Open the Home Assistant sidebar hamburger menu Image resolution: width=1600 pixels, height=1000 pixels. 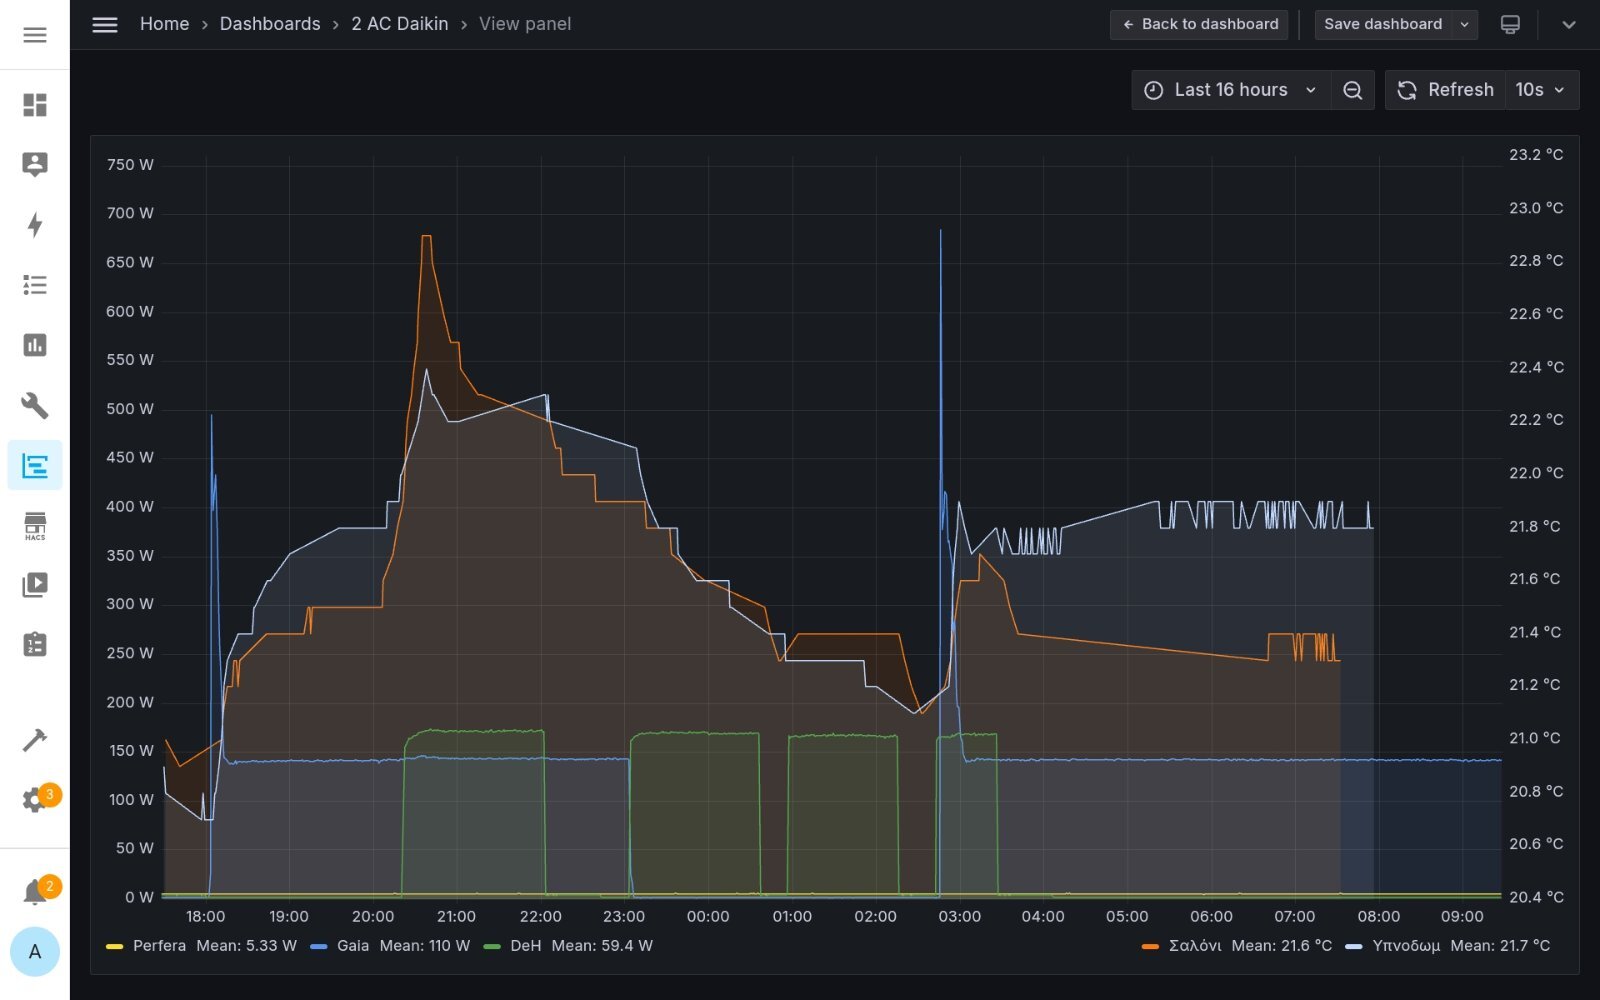pos(35,35)
